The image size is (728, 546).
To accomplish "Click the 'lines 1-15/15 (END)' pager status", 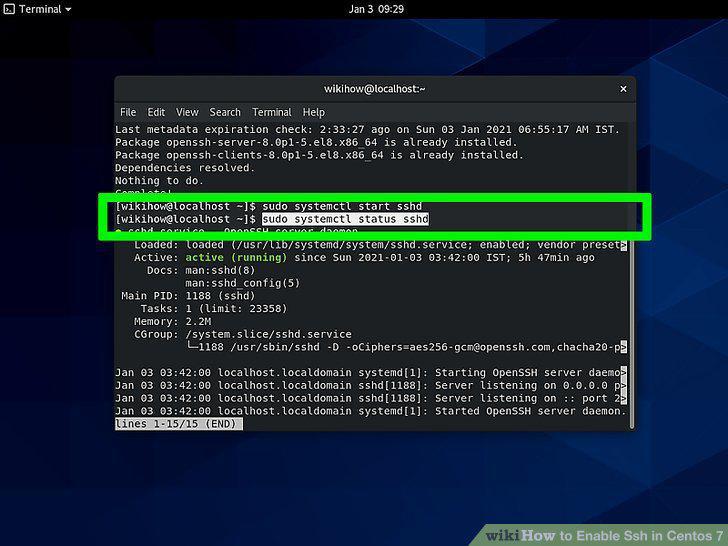I will tap(178, 424).
